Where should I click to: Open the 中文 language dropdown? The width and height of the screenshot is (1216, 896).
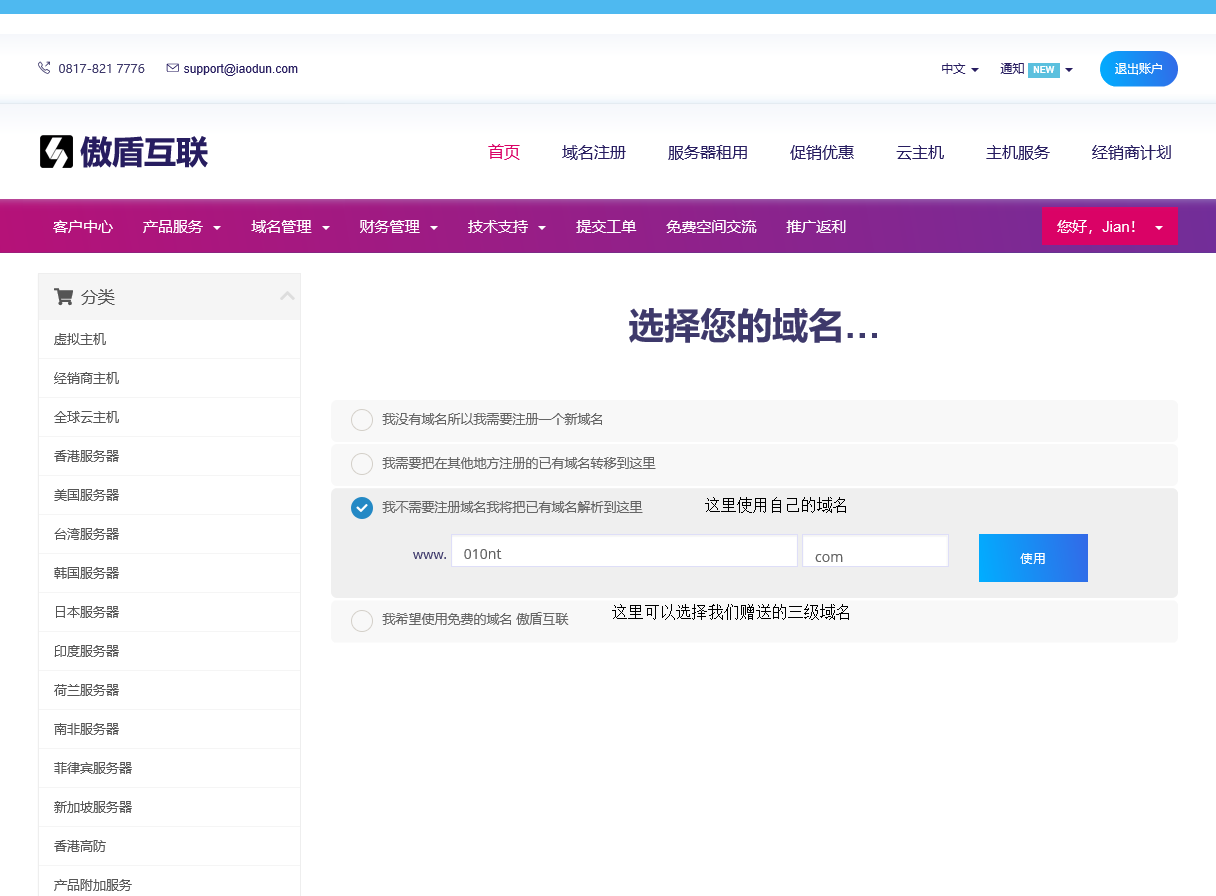click(x=959, y=69)
